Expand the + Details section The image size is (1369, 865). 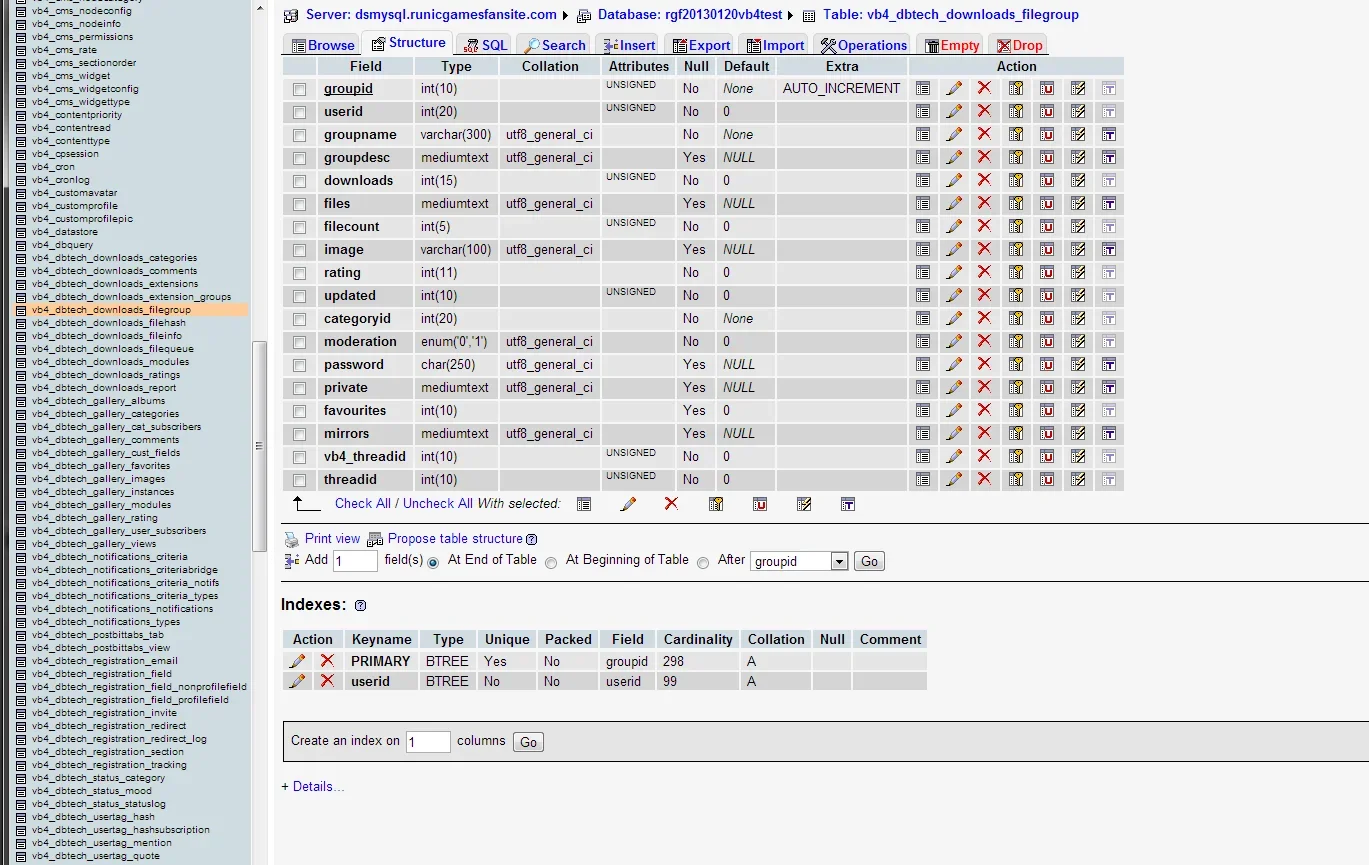313,787
